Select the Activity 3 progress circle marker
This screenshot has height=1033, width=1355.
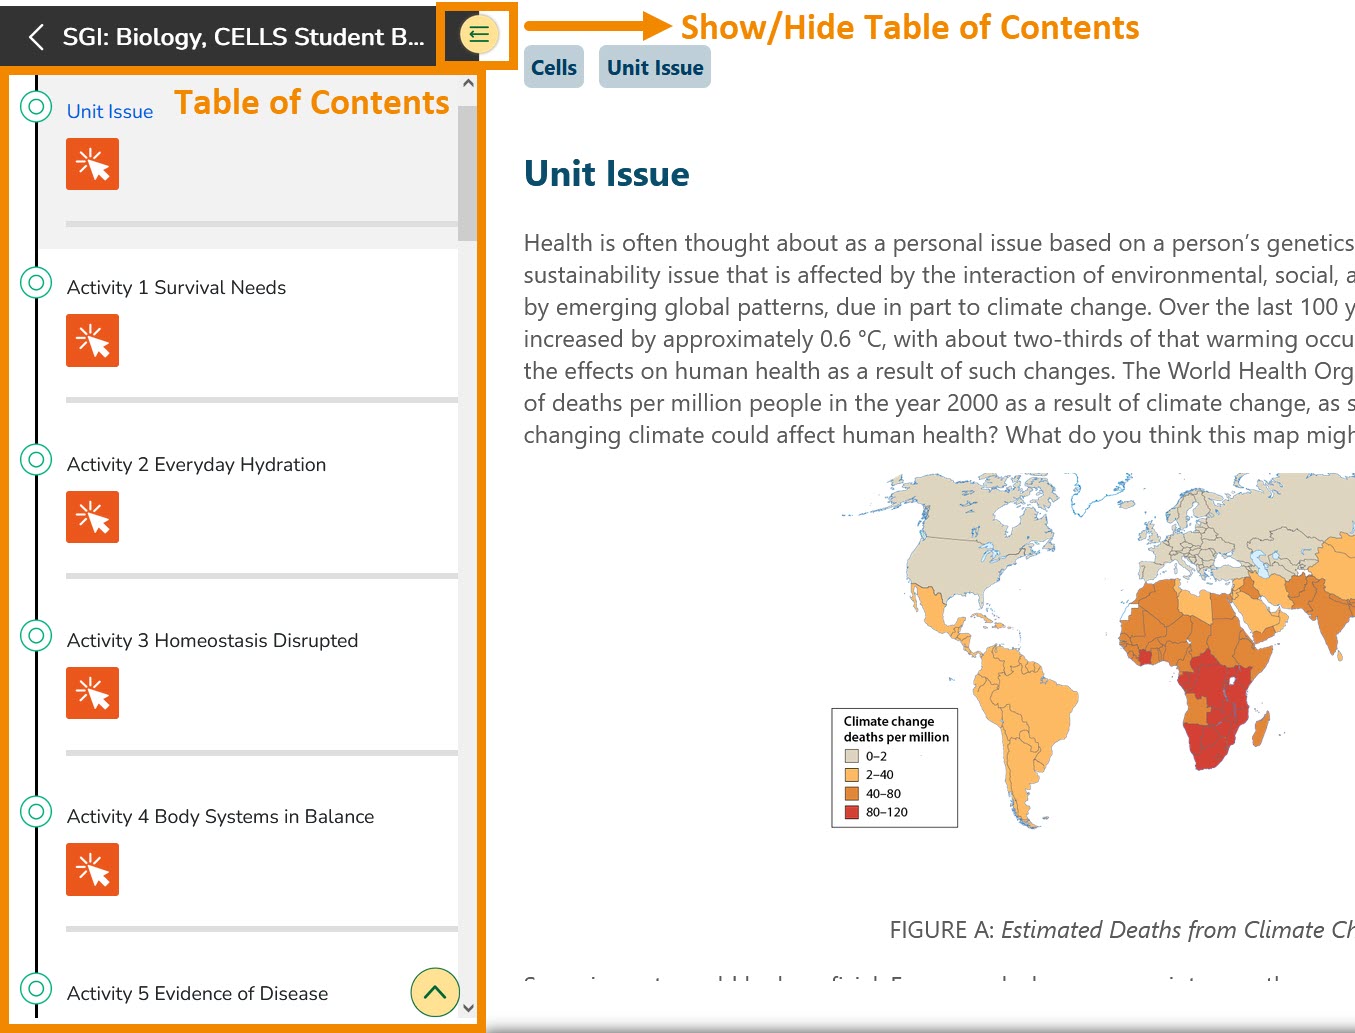(36, 635)
